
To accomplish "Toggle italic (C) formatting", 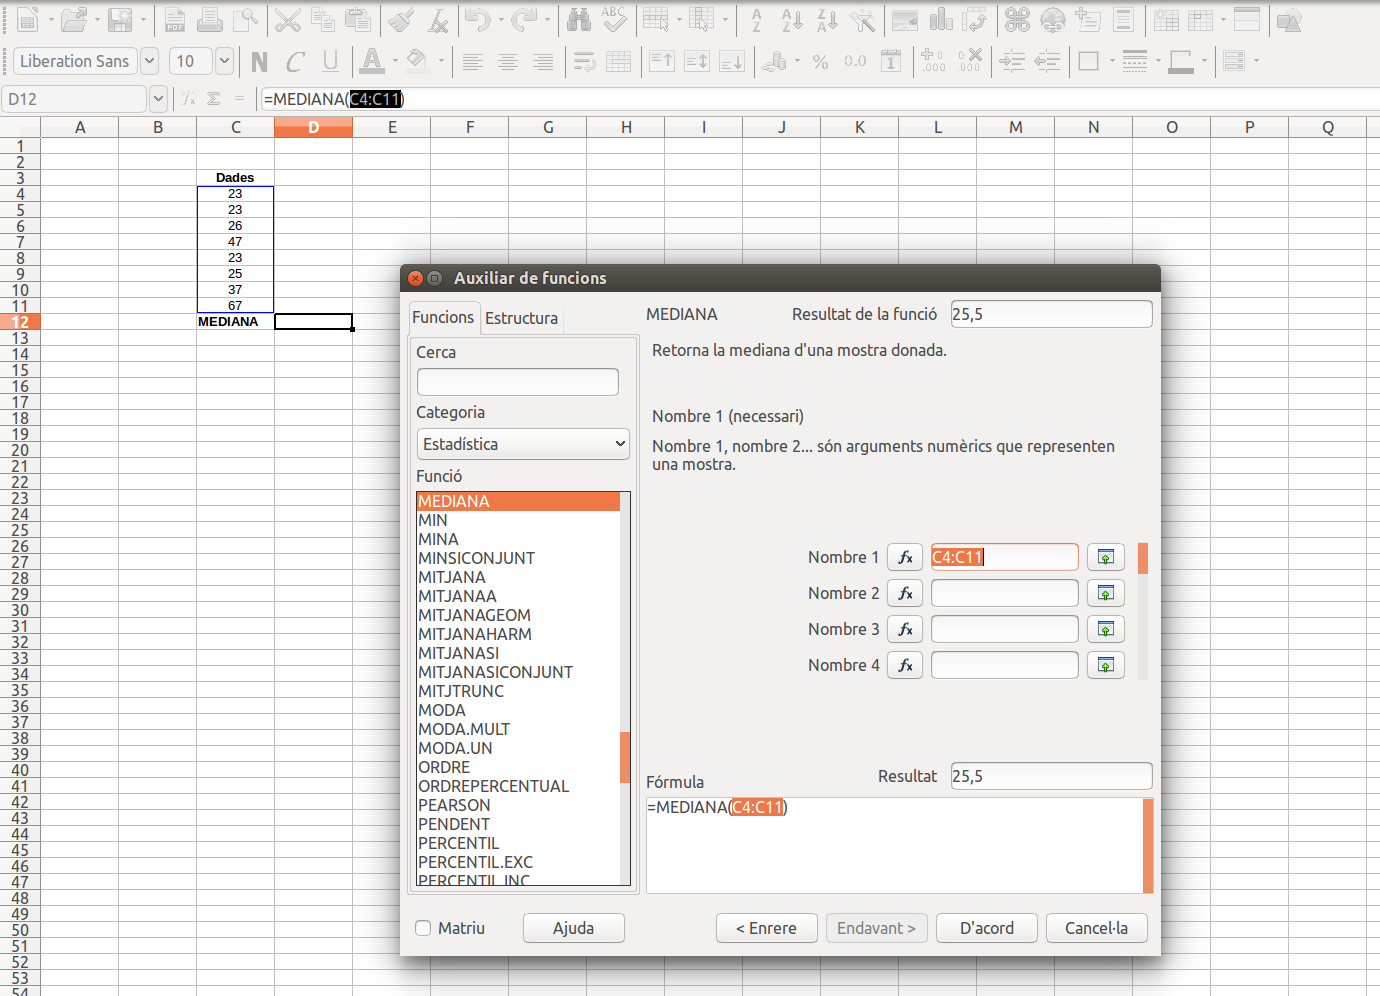I will click(295, 62).
